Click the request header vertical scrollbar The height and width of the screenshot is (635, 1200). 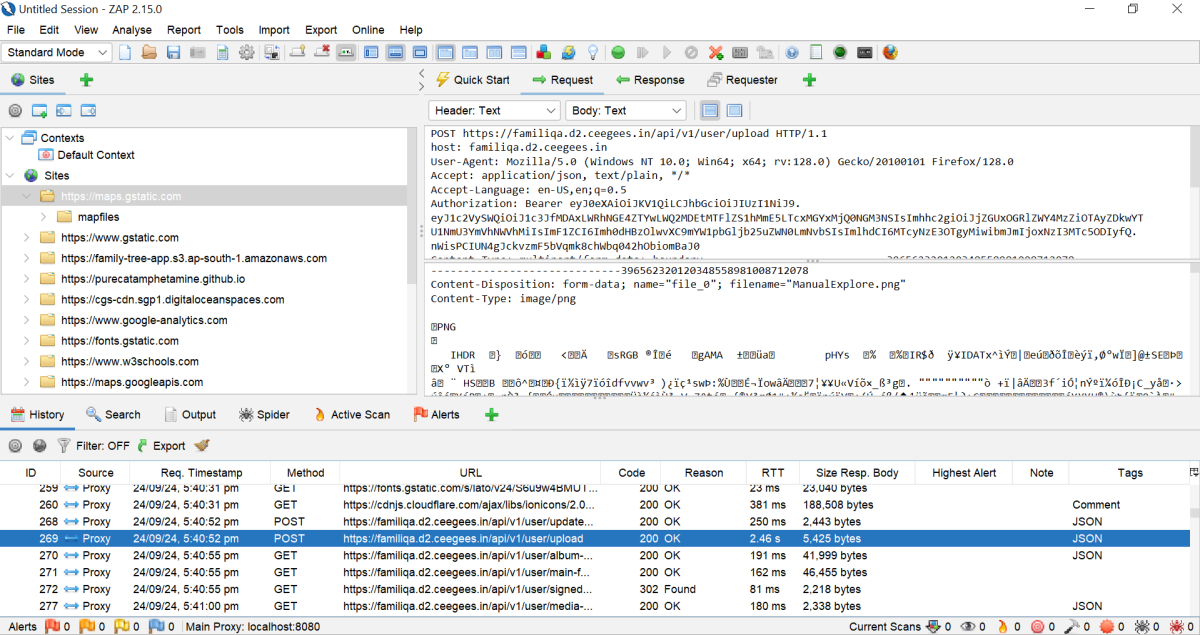[x=1194, y=157]
